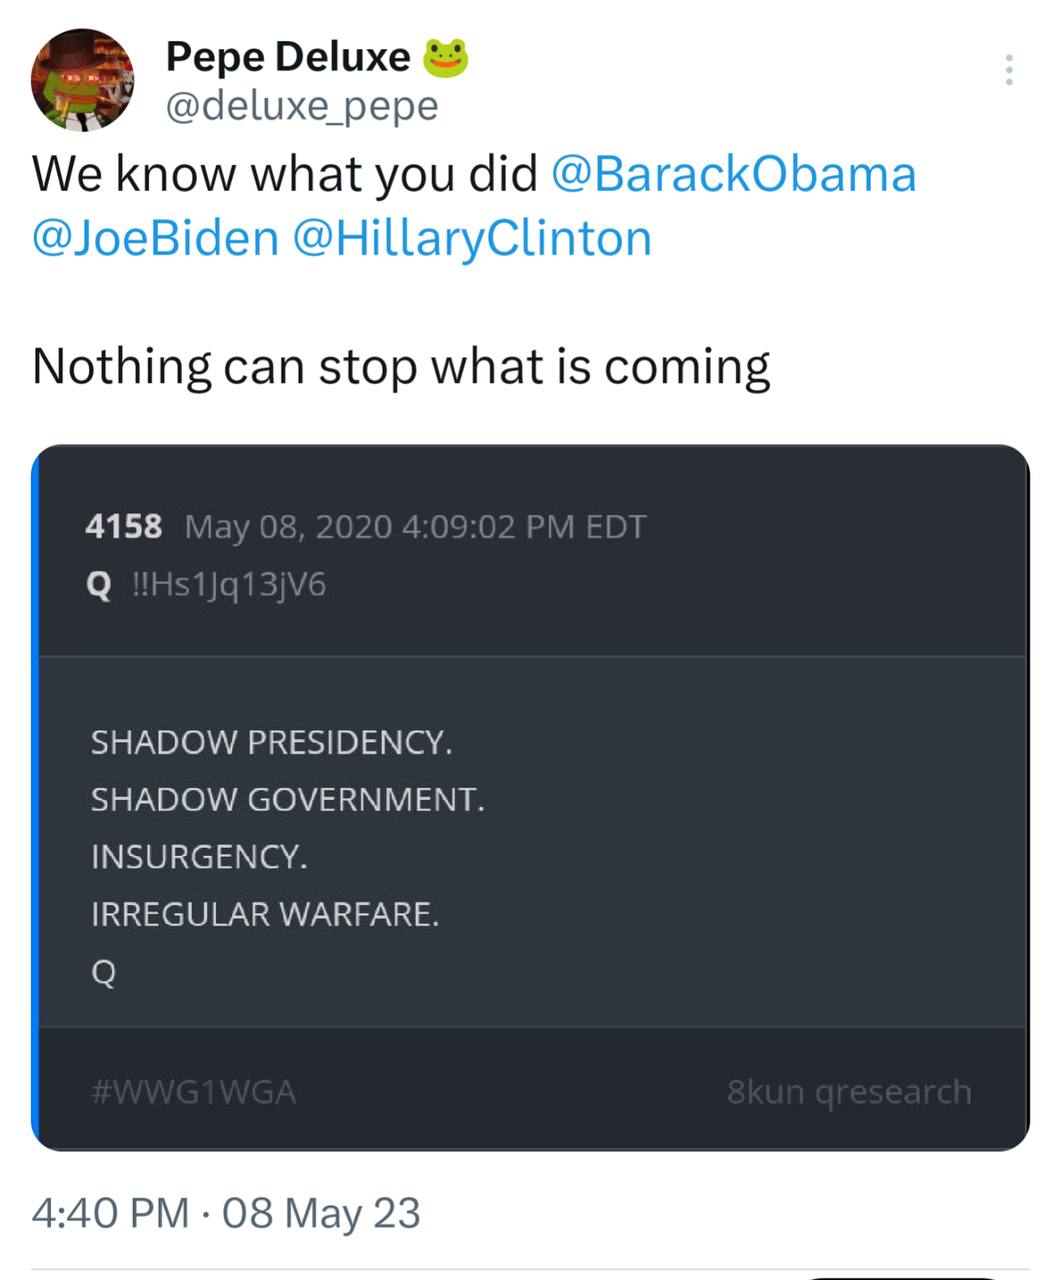Click the frog emoji beside the display name
This screenshot has width=1061, height=1280.
click(x=446, y=58)
